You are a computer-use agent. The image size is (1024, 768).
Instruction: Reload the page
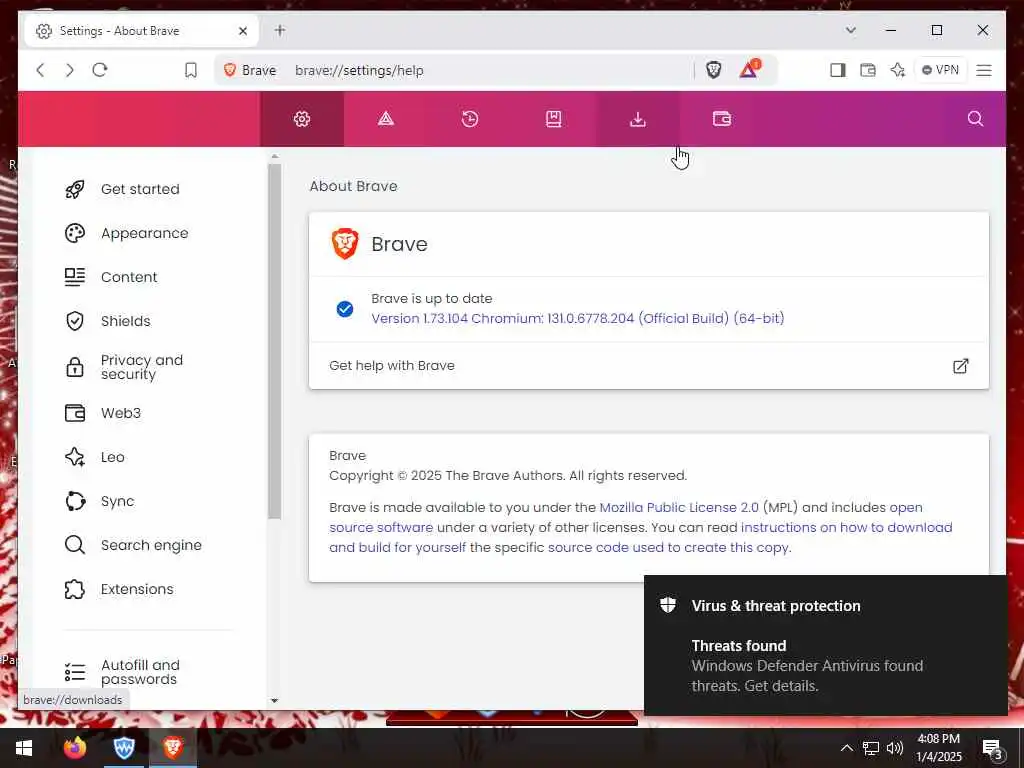pos(100,70)
